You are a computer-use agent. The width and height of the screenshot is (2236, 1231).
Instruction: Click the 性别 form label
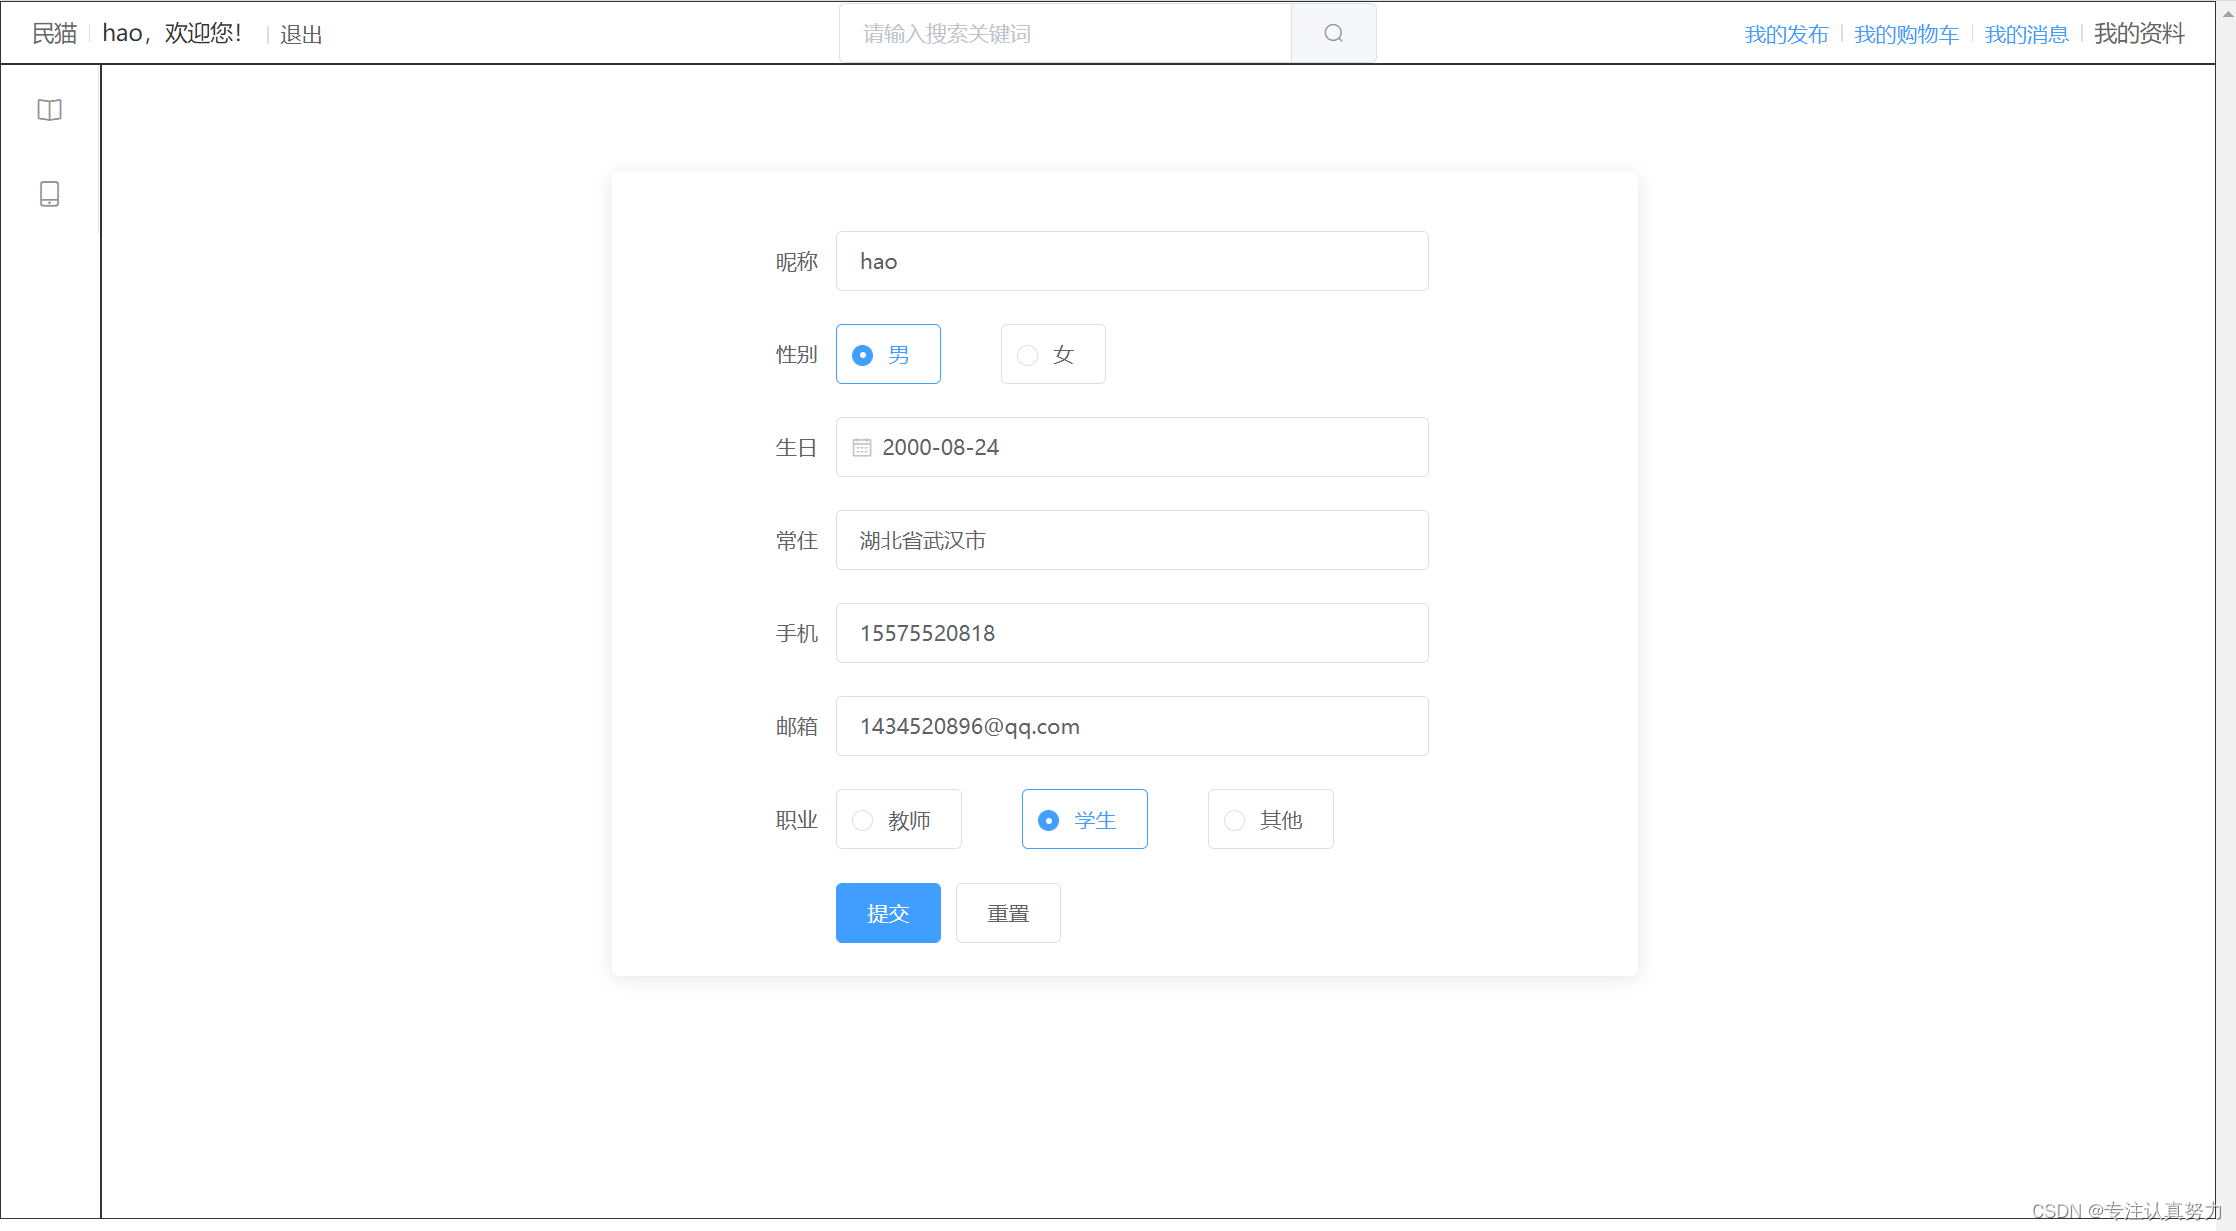796,354
